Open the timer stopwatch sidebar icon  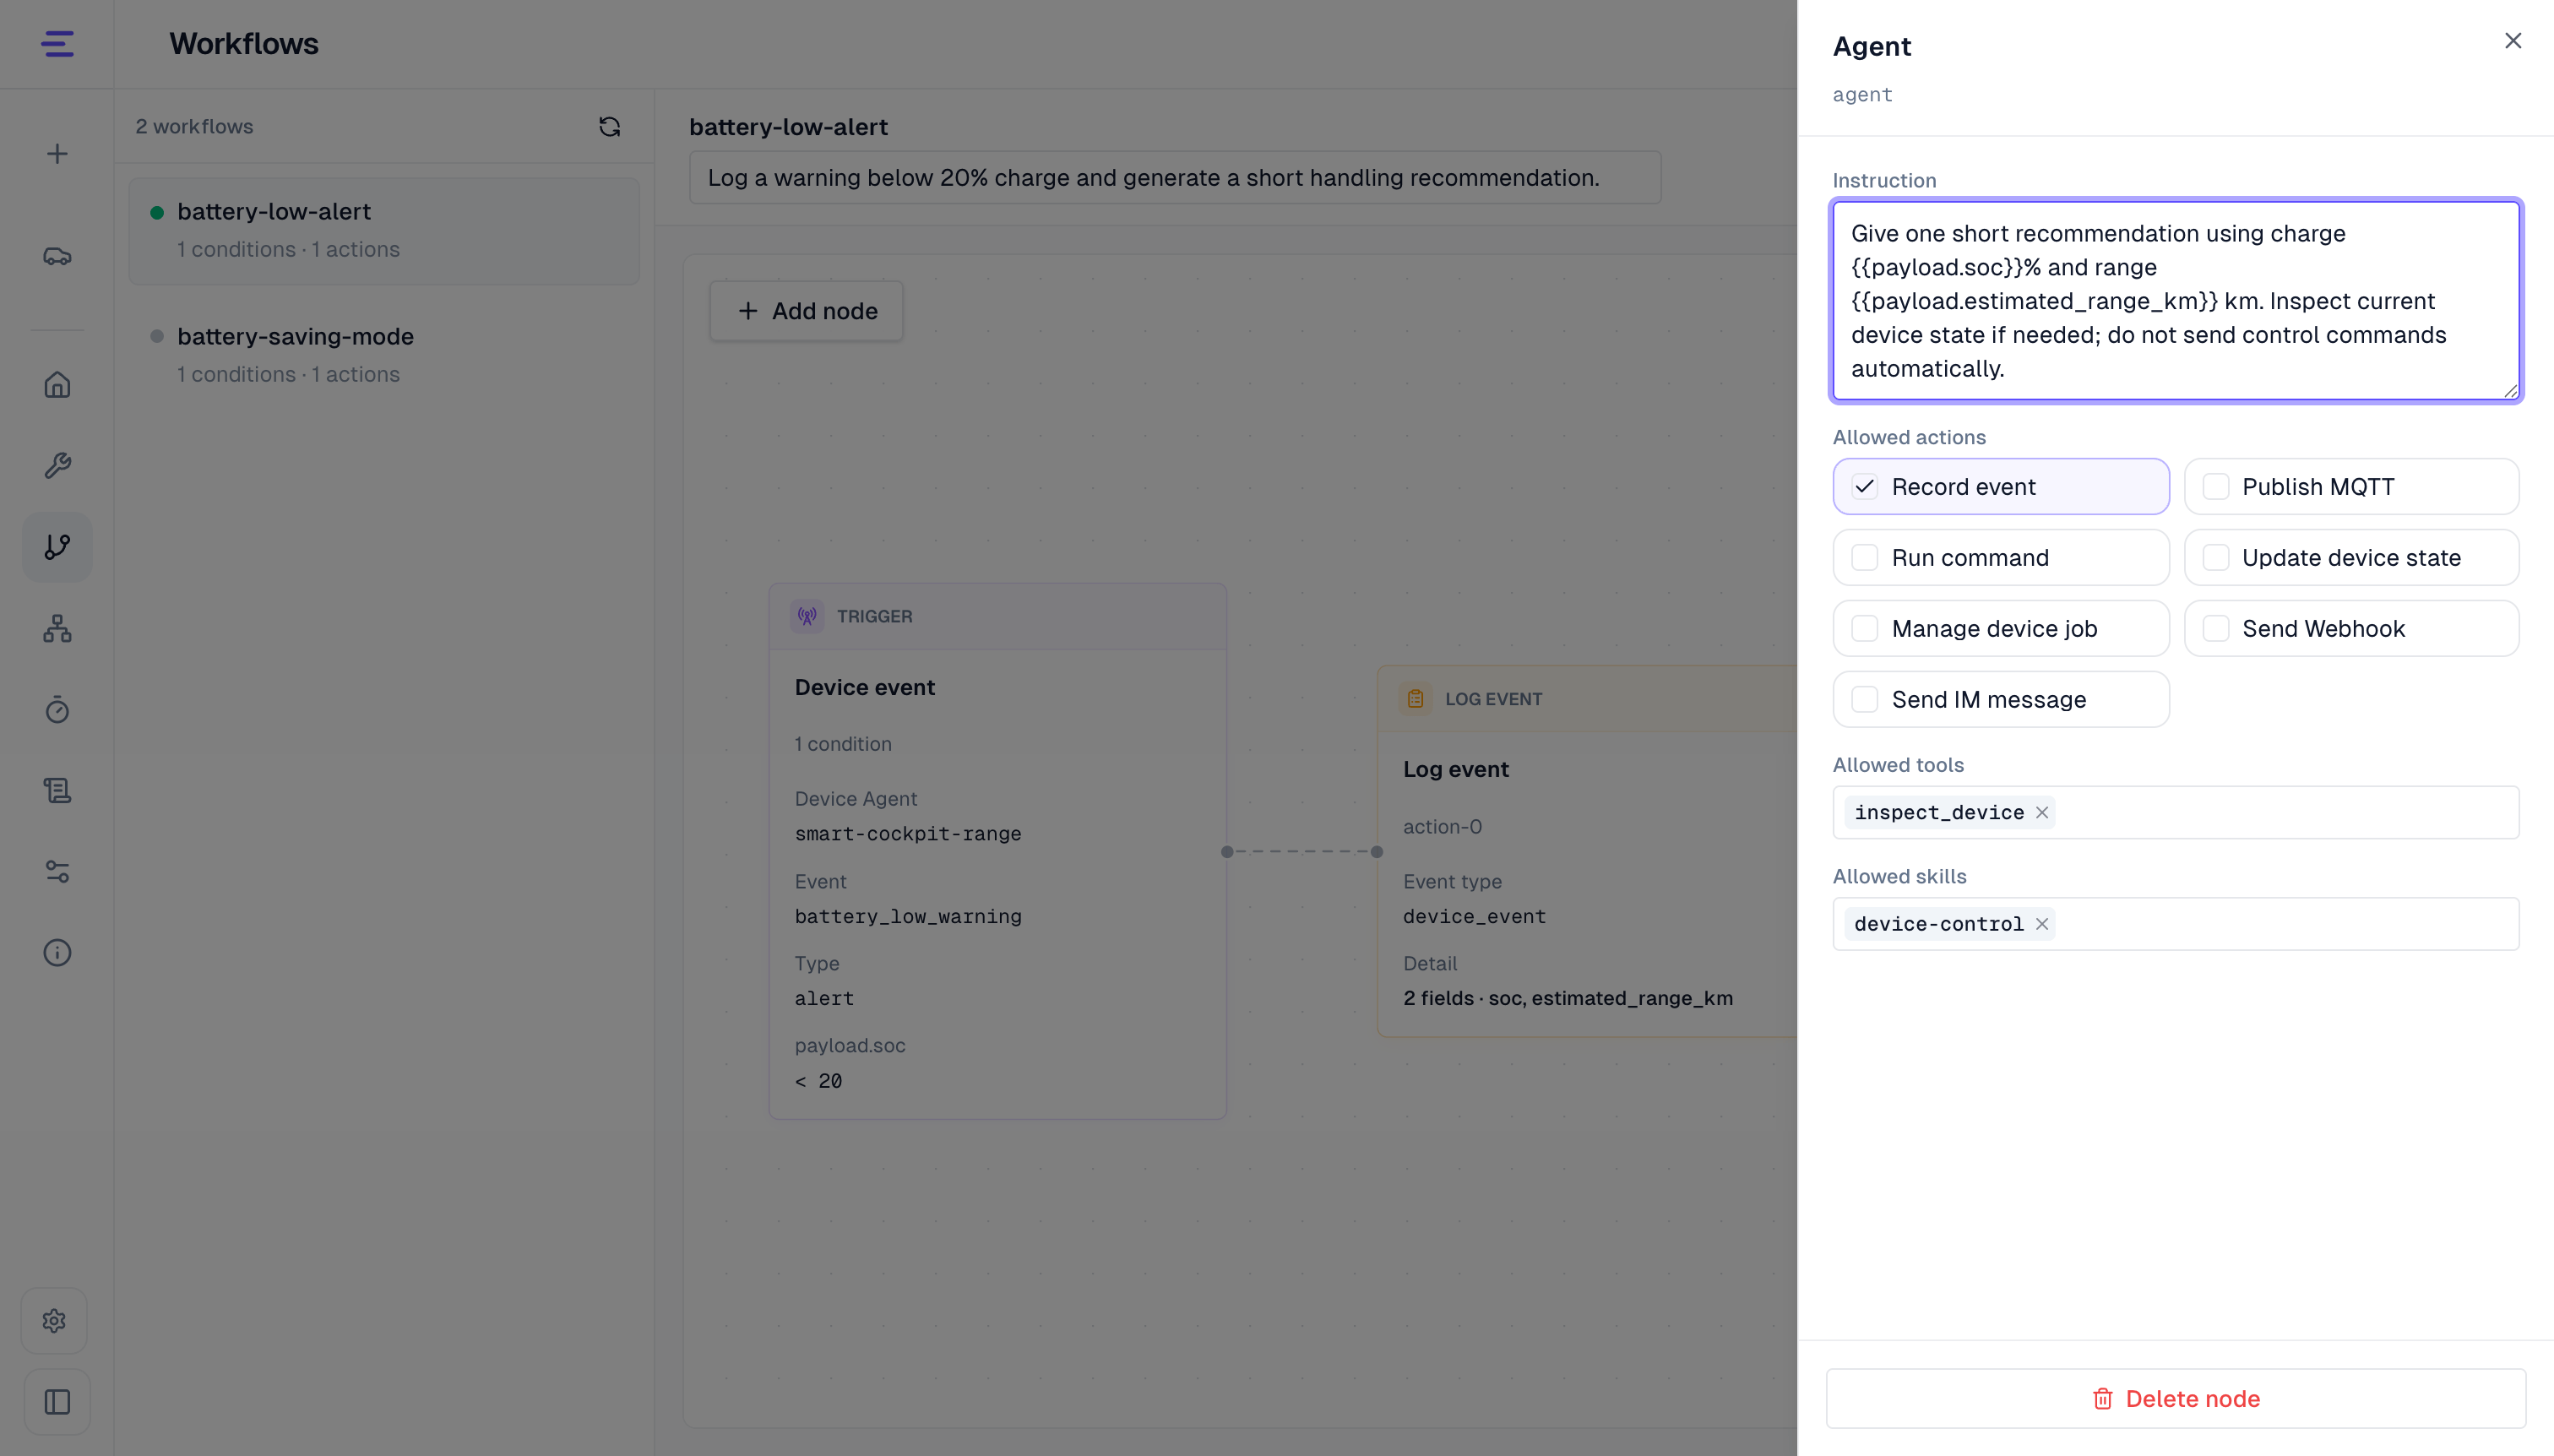coord(57,709)
